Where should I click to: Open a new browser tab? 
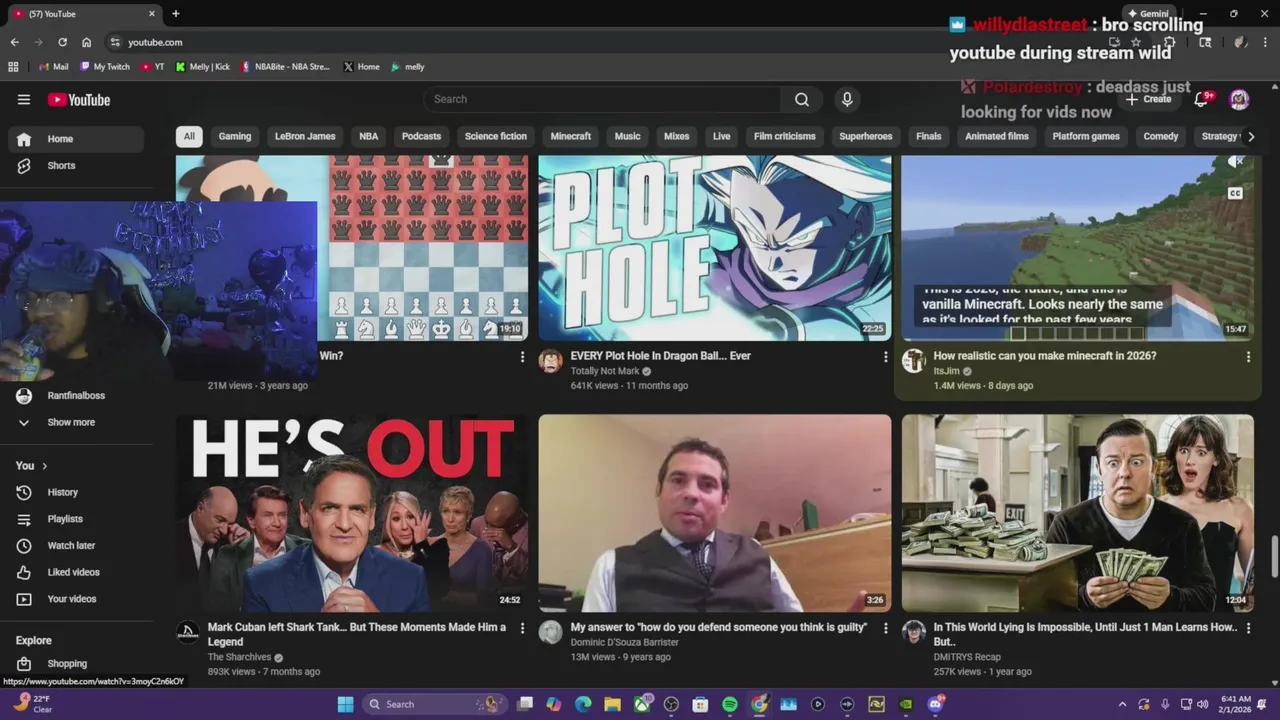point(176,14)
